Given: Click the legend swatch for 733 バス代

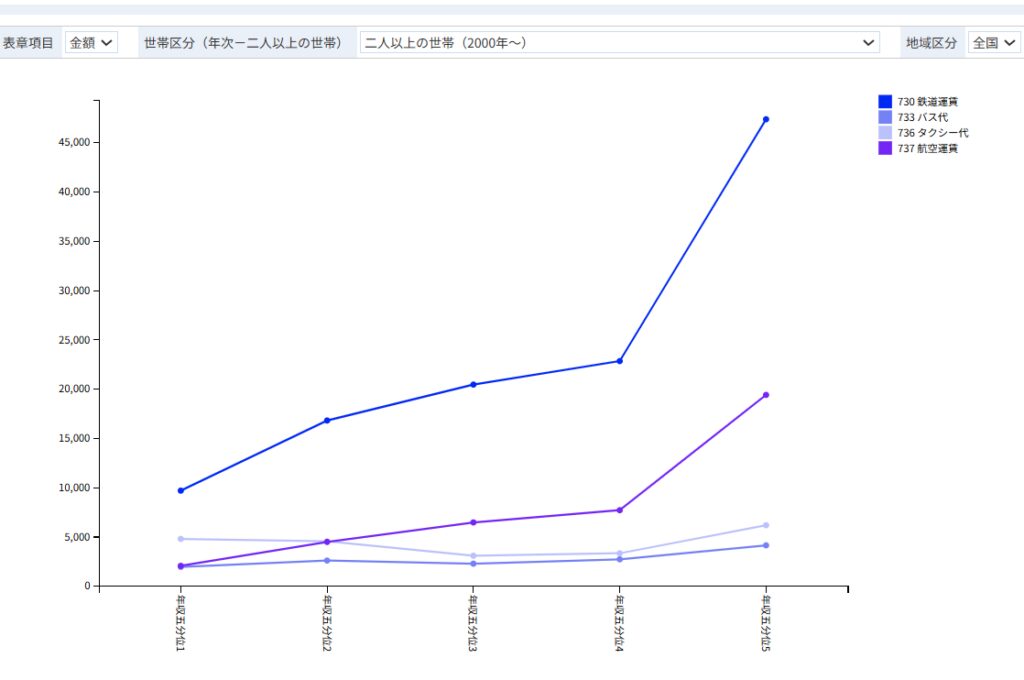Looking at the screenshot, I should (885, 117).
